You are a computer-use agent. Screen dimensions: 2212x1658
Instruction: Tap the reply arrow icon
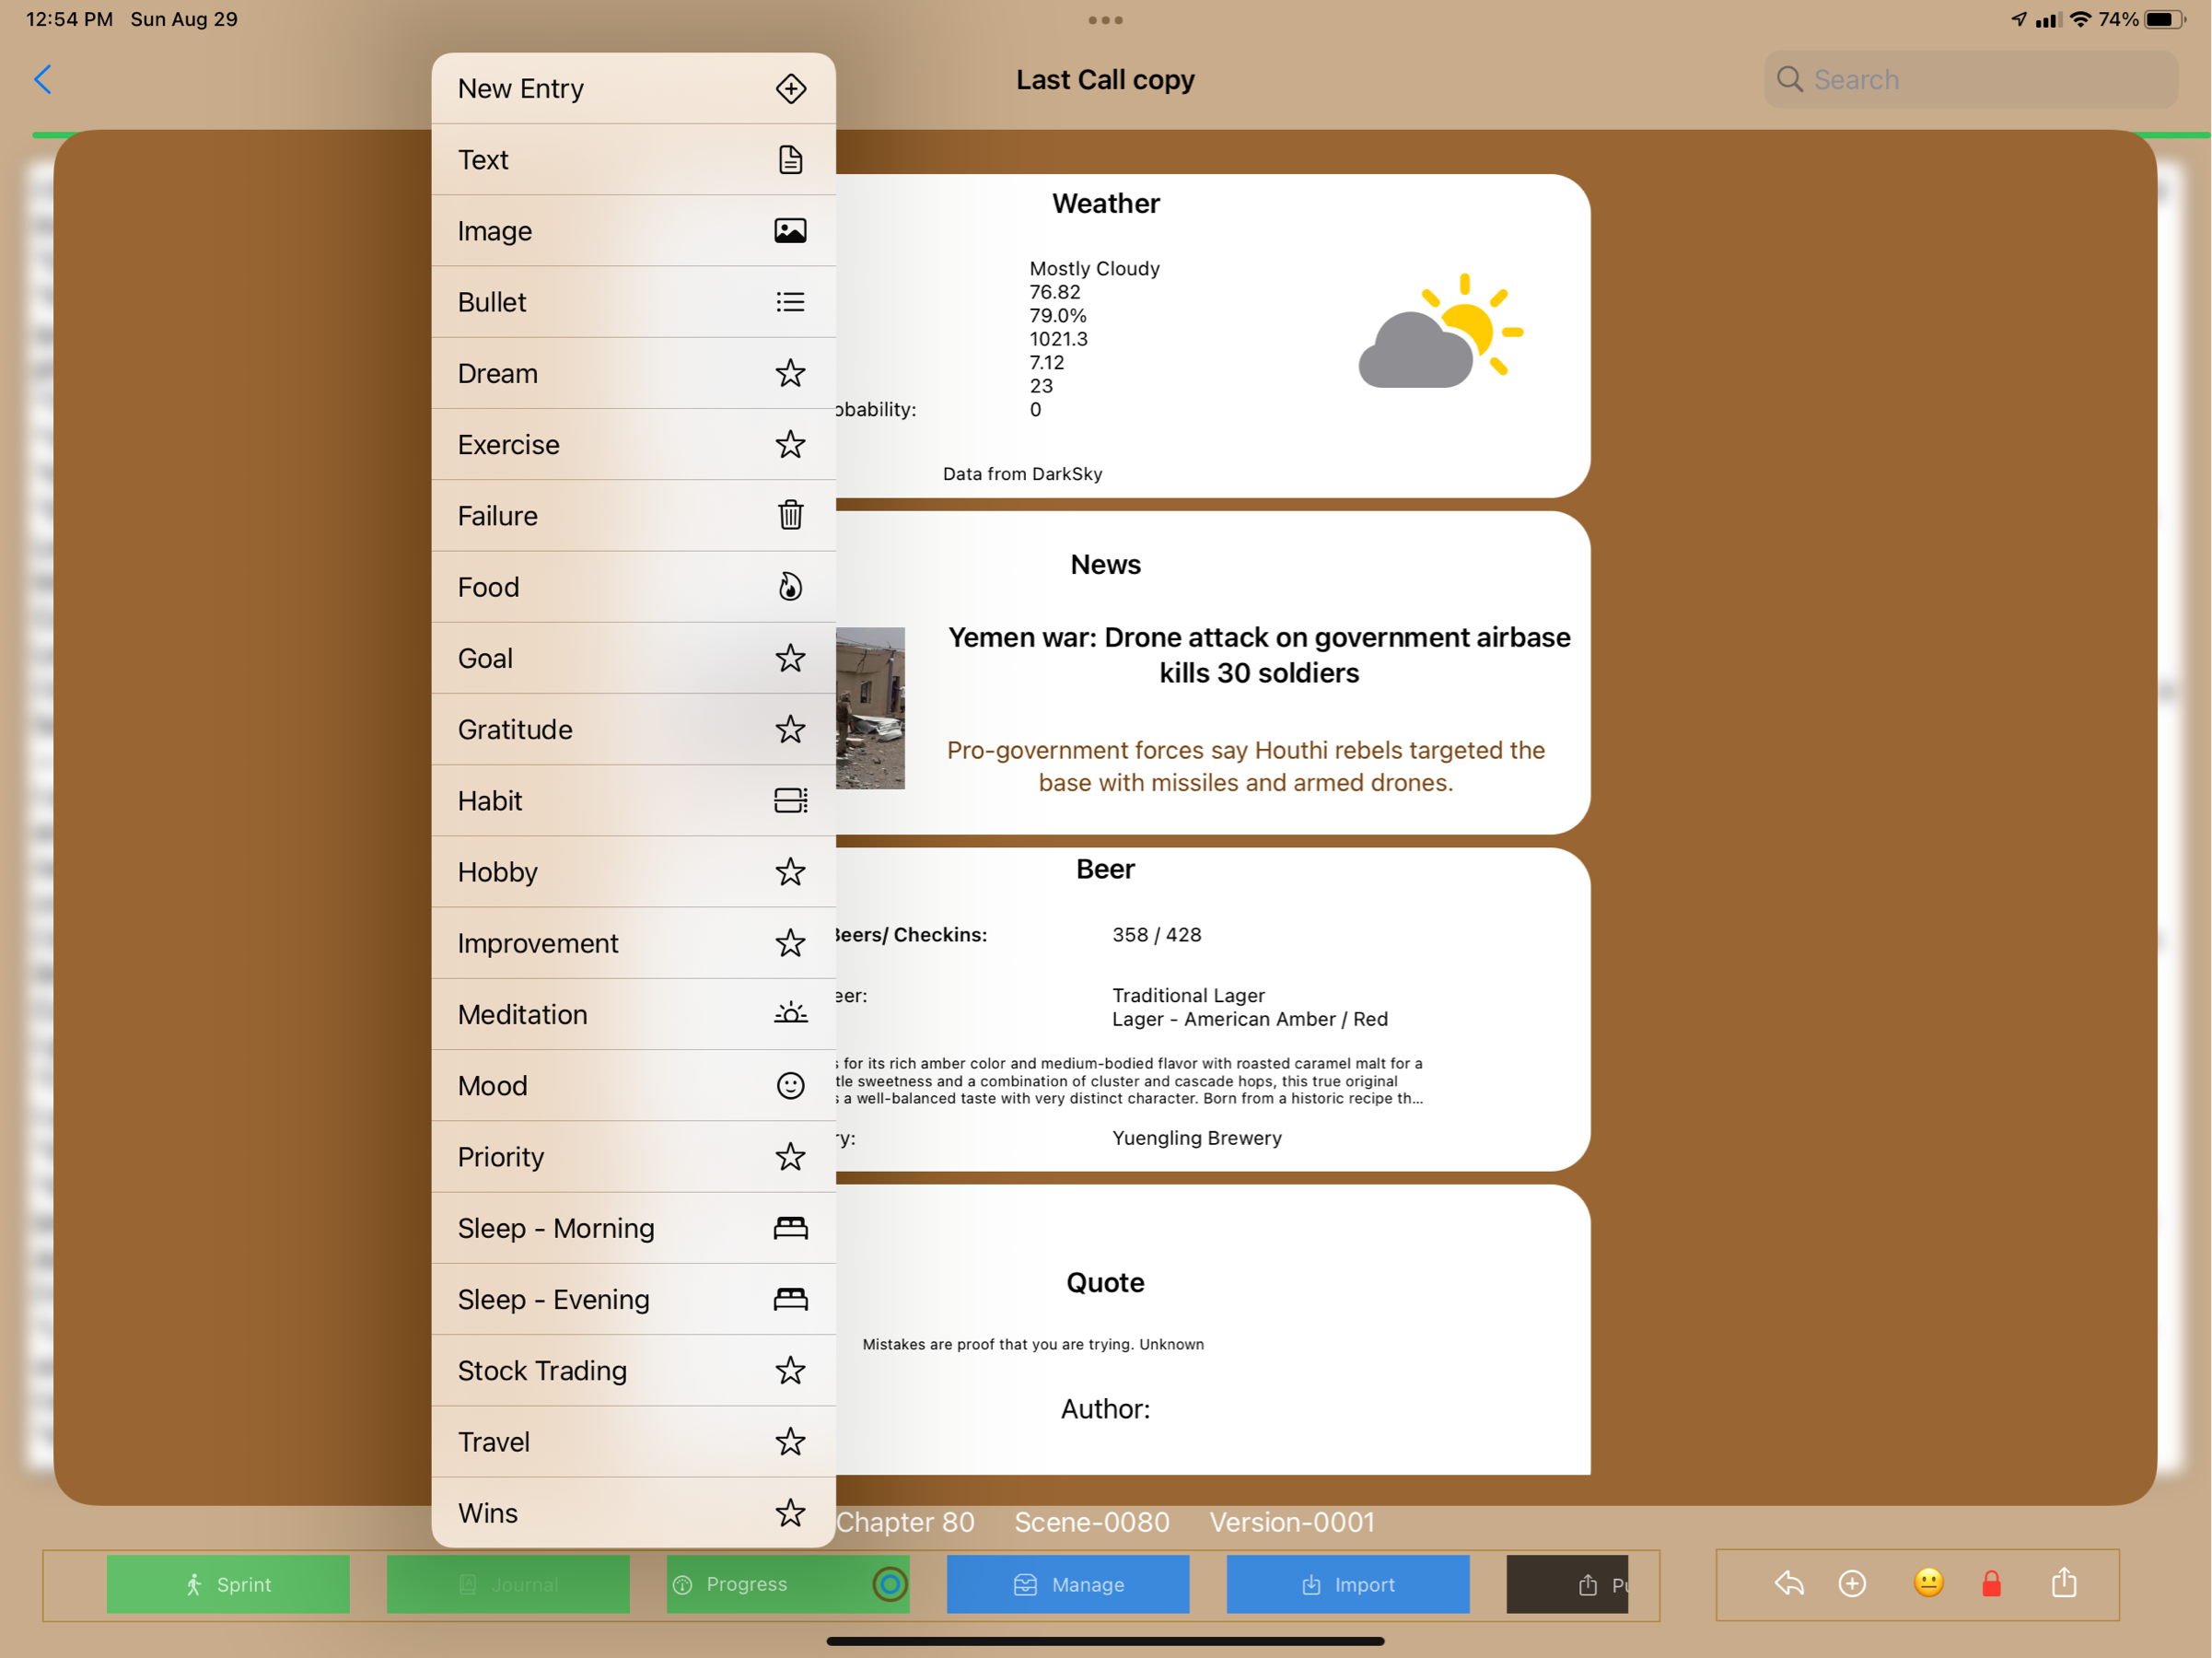(1789, 1583)
